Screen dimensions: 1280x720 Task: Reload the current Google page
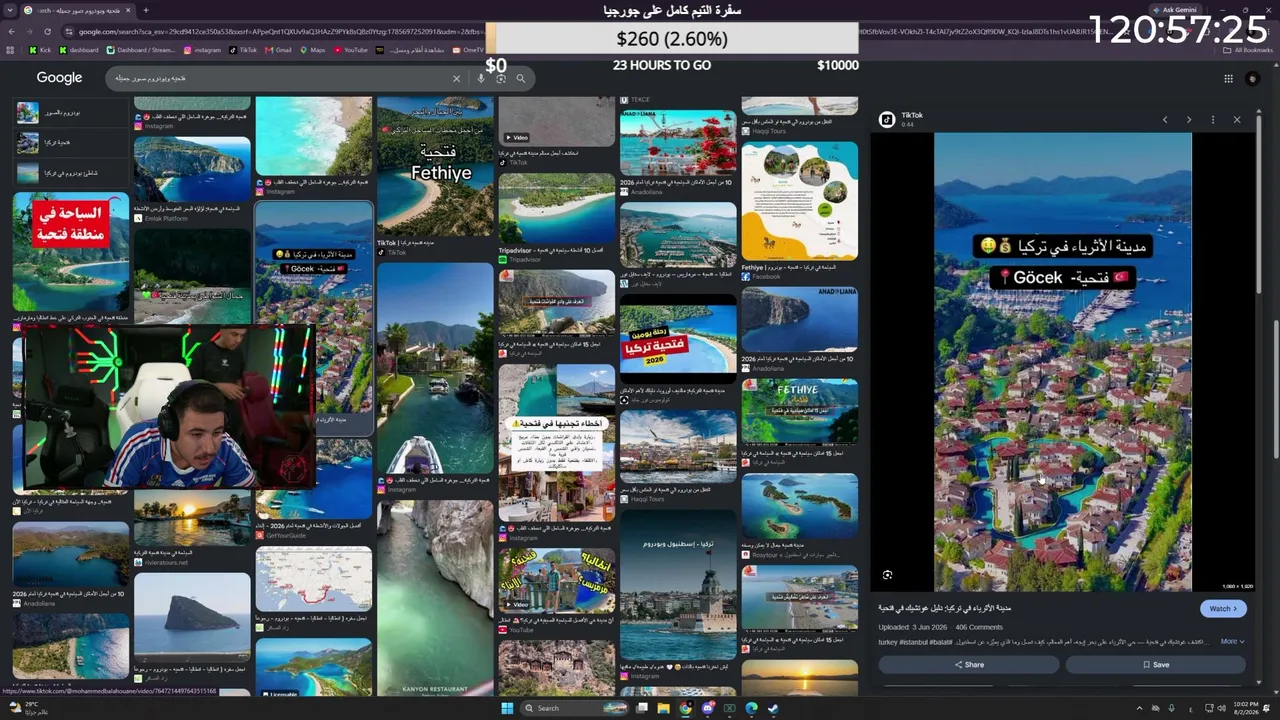coord(47,31)
